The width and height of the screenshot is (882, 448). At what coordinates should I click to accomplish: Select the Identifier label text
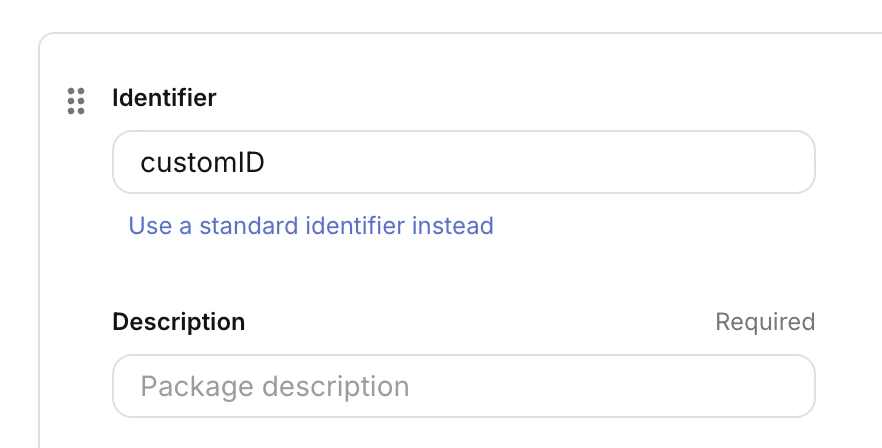tap(164, 98)
